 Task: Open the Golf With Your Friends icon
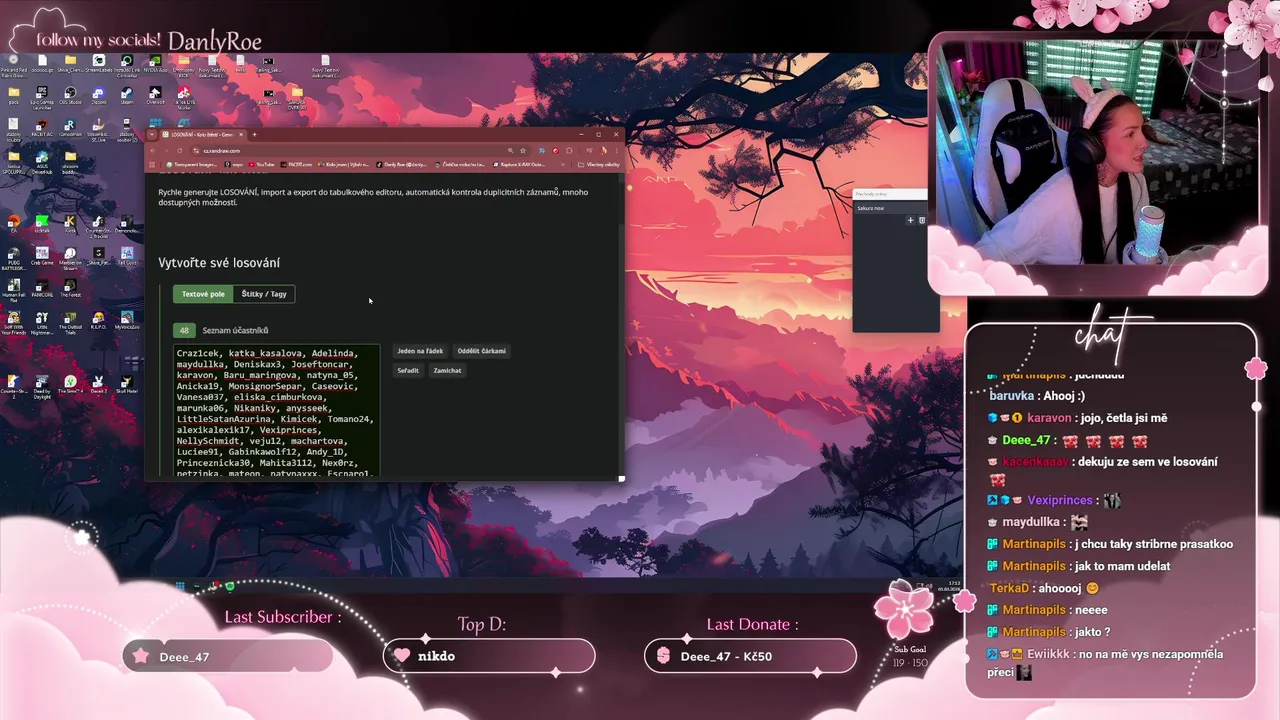point(14,324)
